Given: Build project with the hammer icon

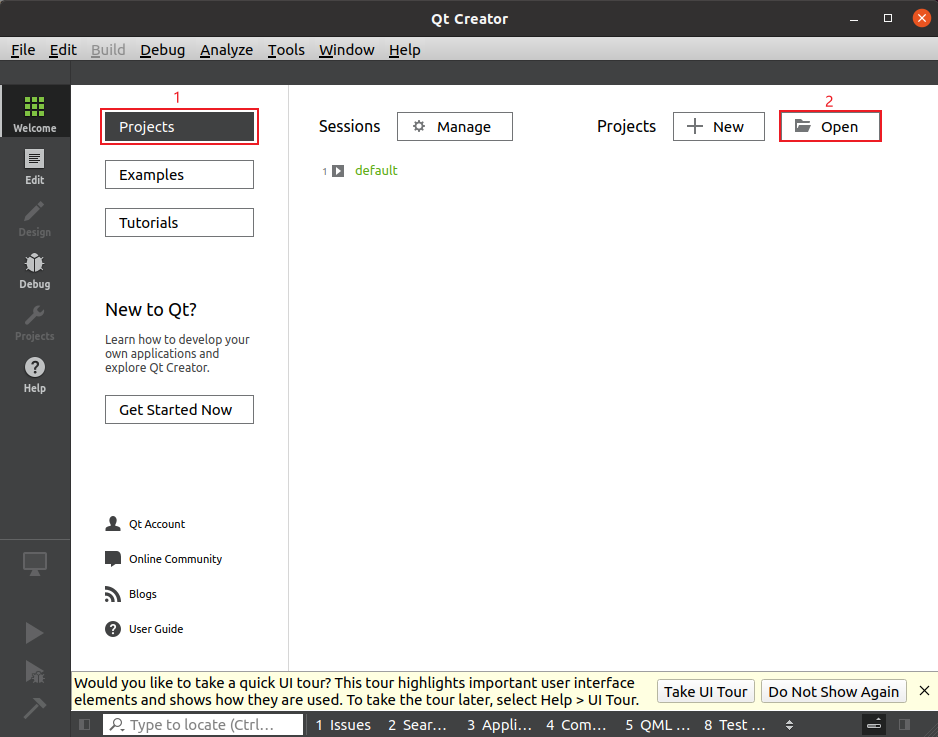Looking at the screenshot, I should click(35, 708).
